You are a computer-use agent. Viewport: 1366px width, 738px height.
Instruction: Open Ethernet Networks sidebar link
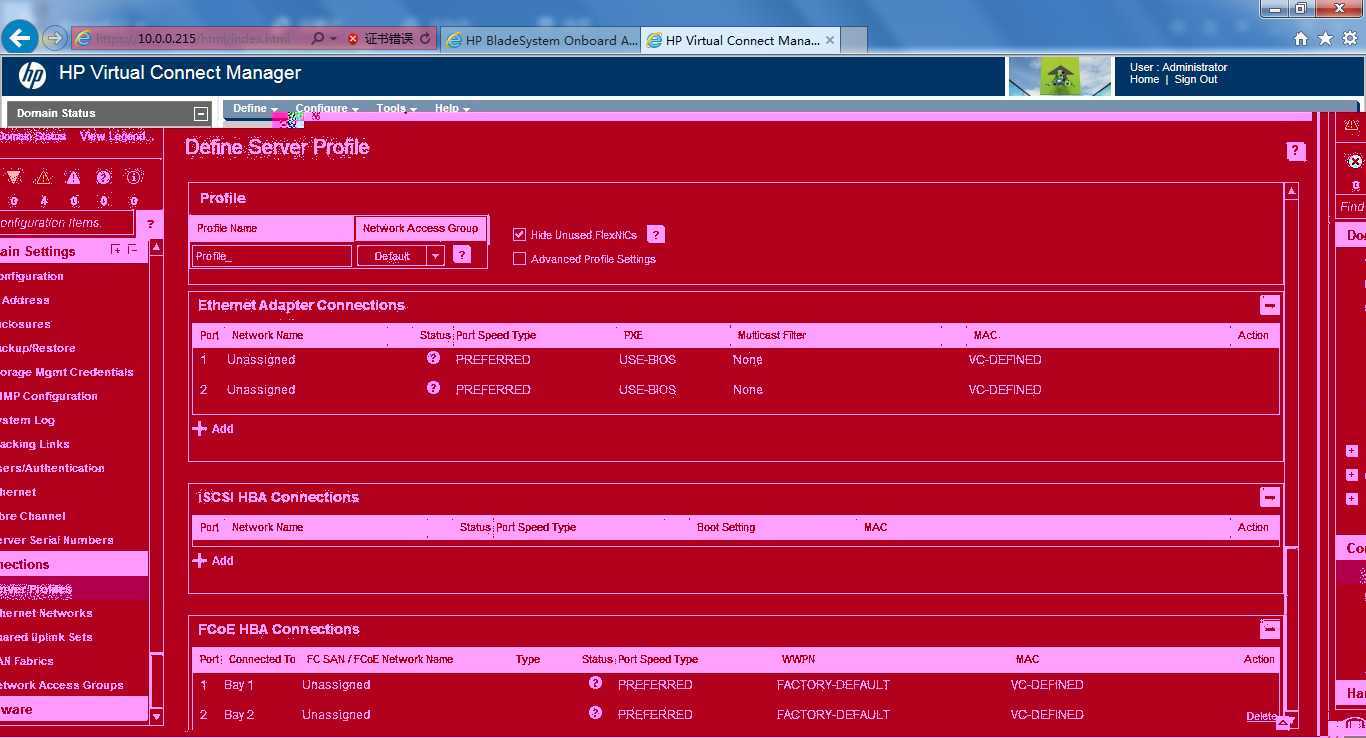46,613
